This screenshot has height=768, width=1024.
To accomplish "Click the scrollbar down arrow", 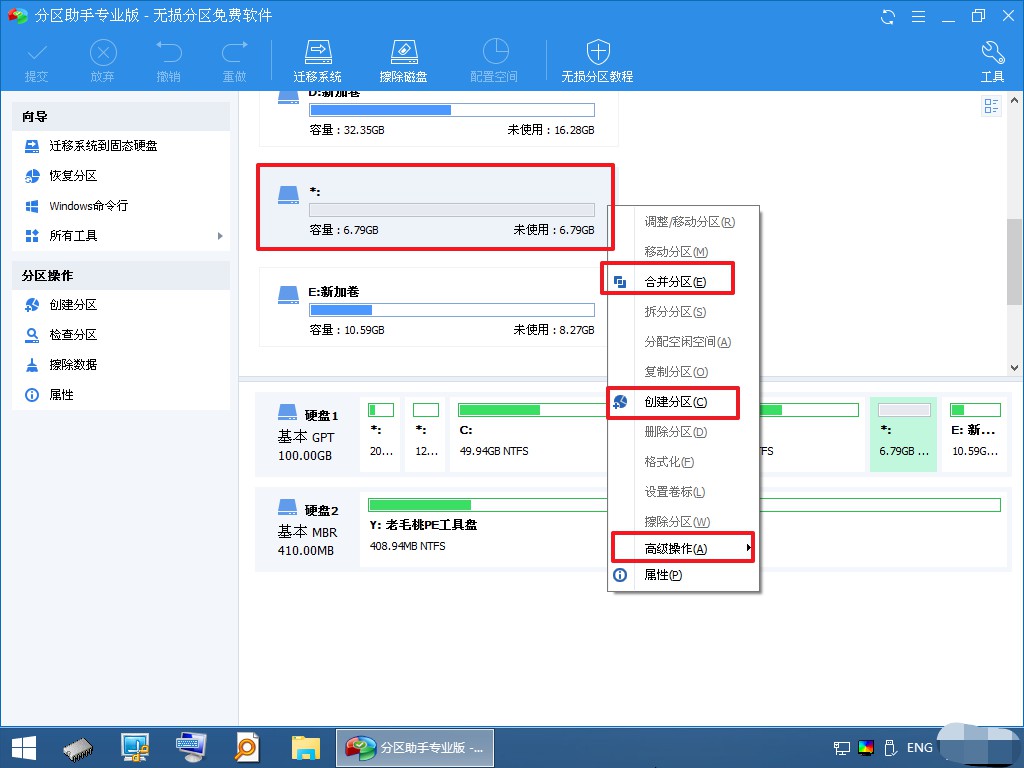I will pos(1014,368).
